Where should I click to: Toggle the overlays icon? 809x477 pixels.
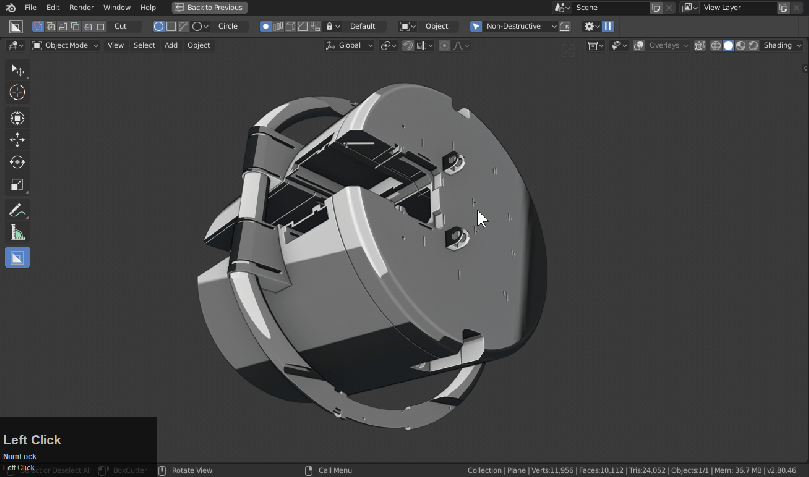[639, 45]
